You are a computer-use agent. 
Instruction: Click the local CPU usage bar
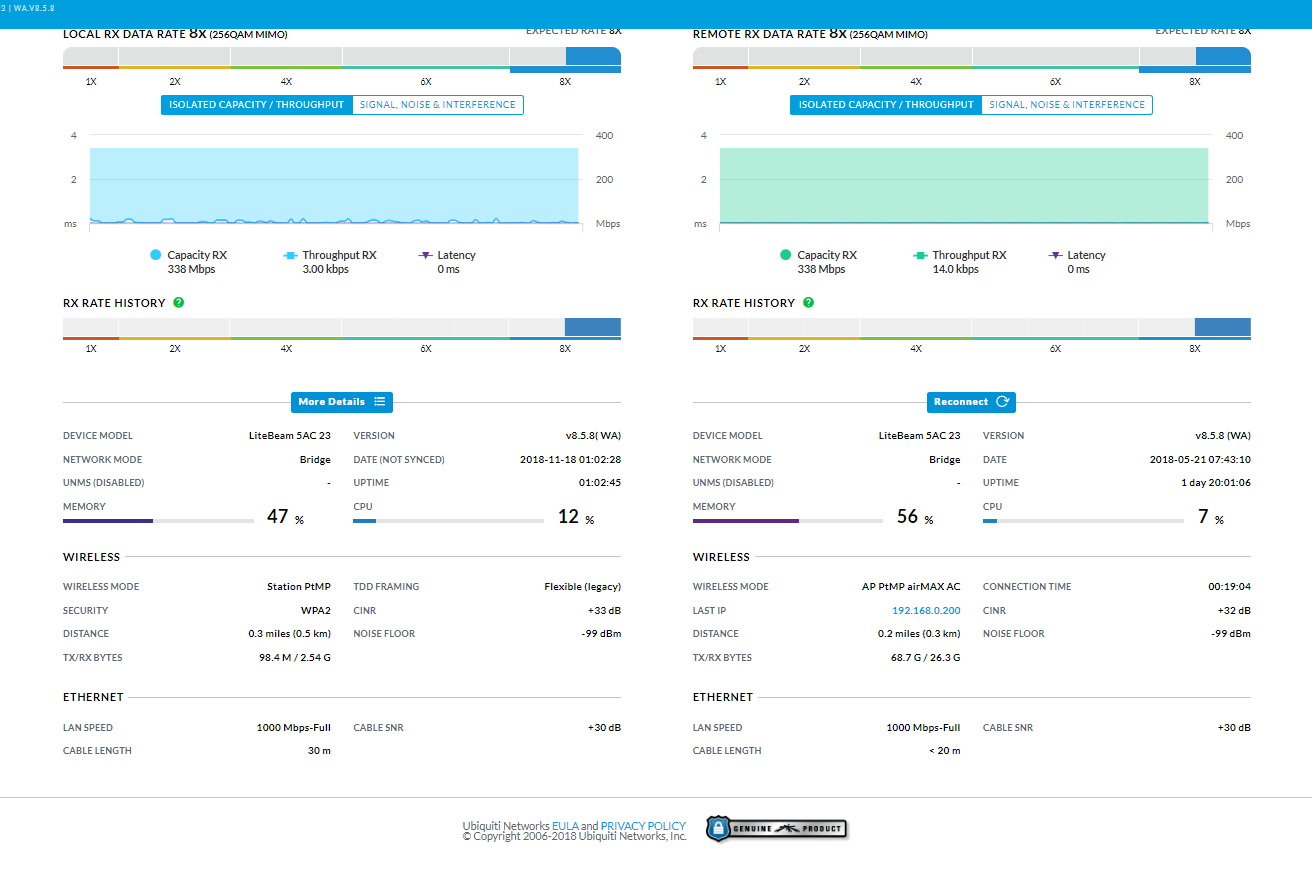448,520
